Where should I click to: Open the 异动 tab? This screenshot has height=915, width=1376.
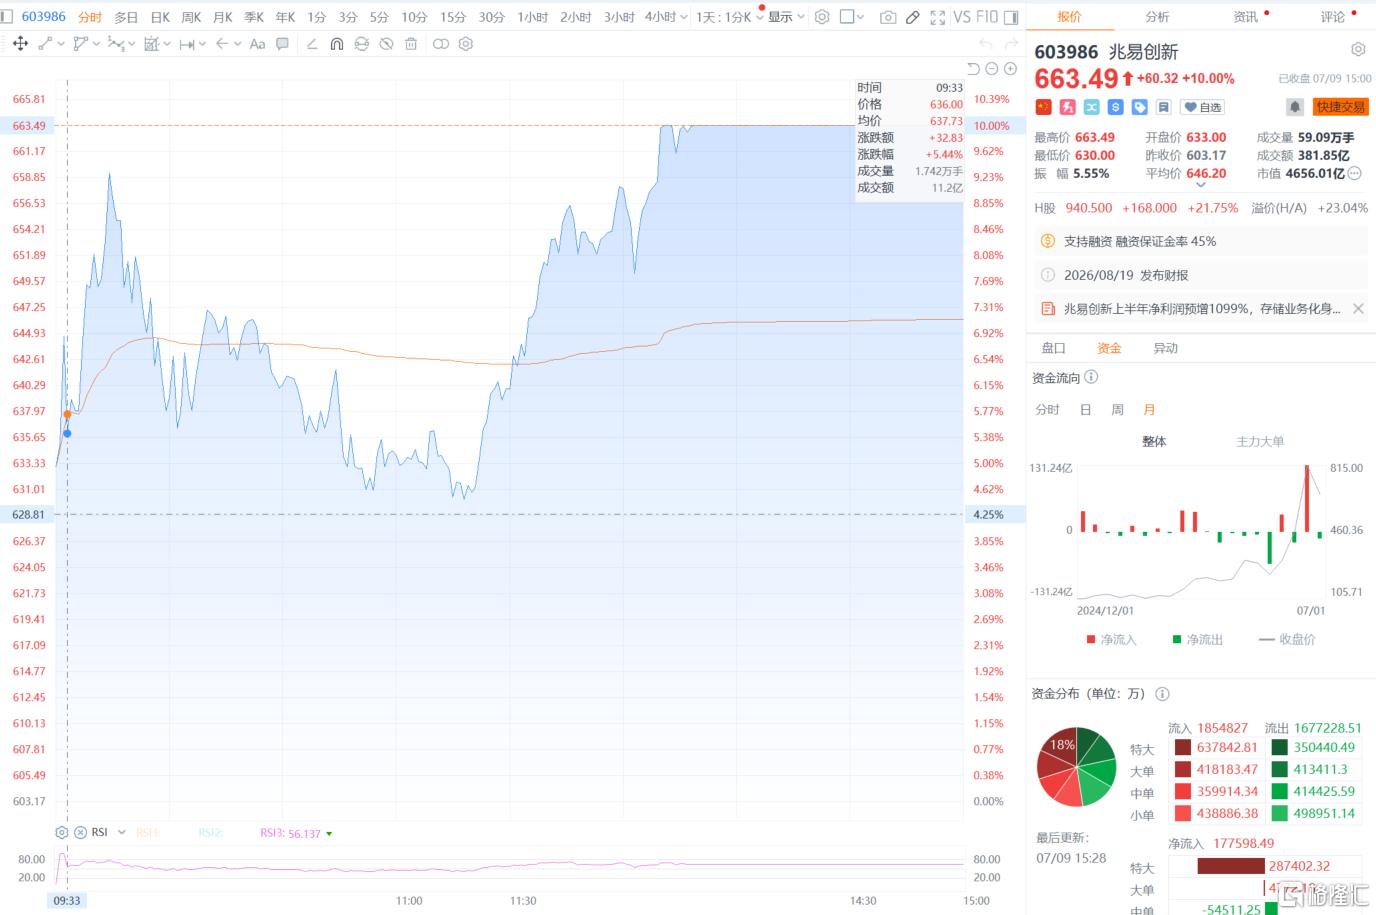click(1166, 348)
